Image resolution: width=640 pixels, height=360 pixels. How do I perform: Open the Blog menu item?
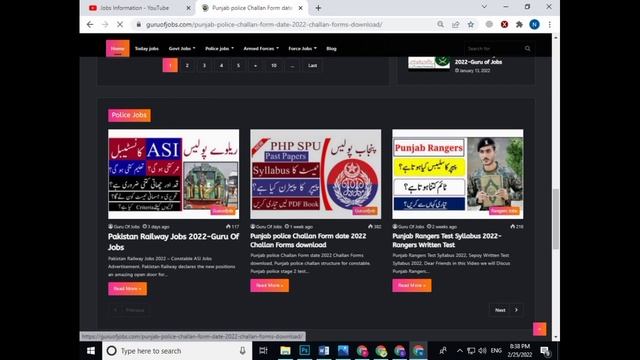click(331, 49)
